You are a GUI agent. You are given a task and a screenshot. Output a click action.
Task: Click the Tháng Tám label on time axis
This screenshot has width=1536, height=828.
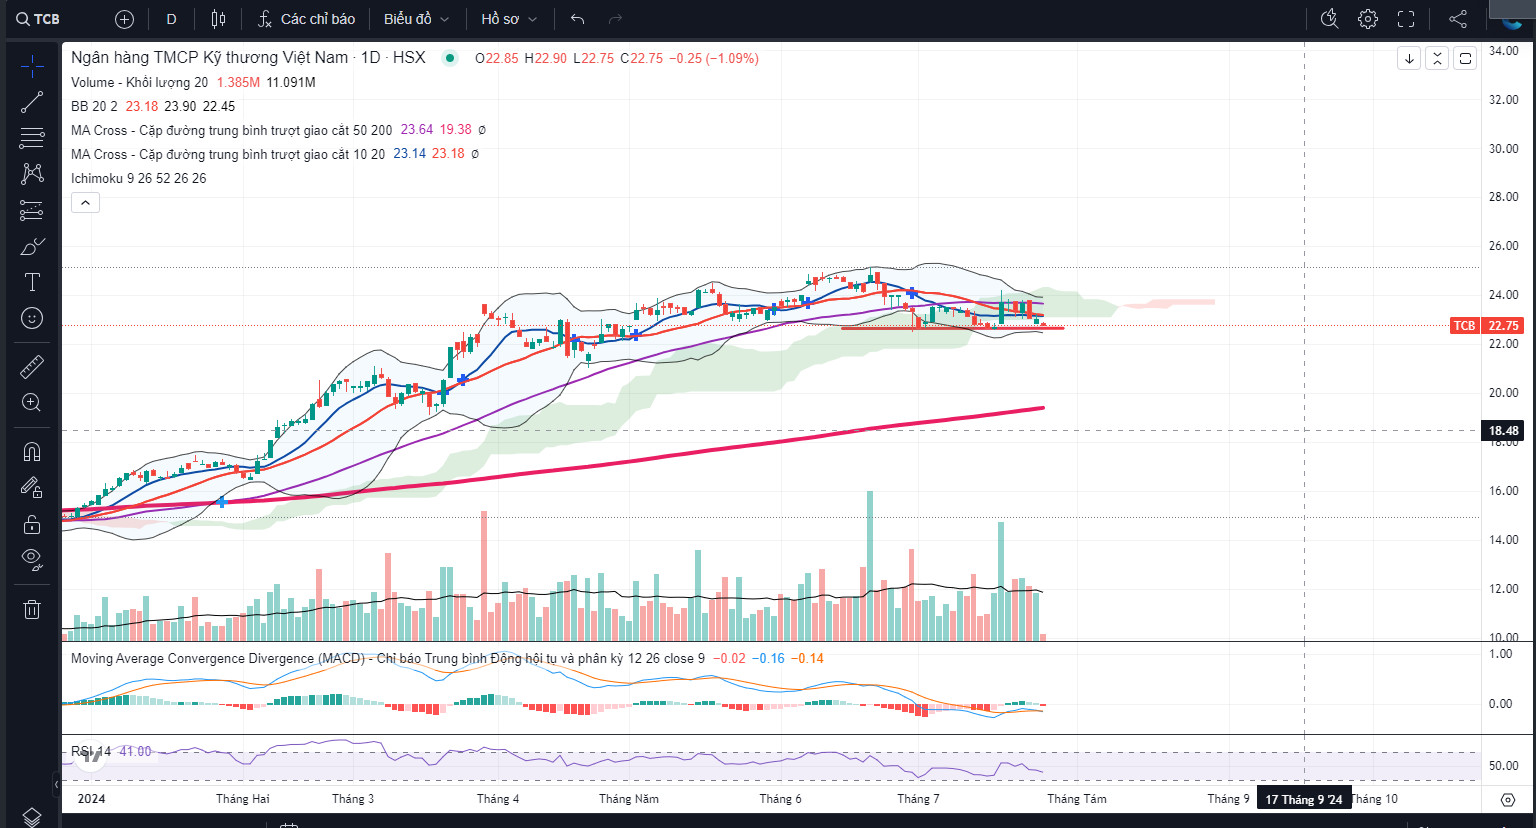[1077, 799]
